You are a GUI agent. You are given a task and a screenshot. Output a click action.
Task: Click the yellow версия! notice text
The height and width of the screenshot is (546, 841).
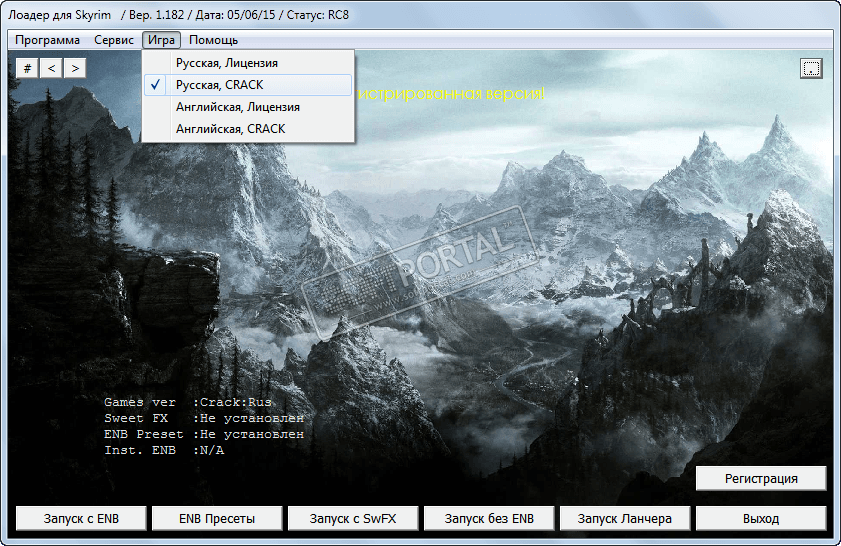point(515,94)
